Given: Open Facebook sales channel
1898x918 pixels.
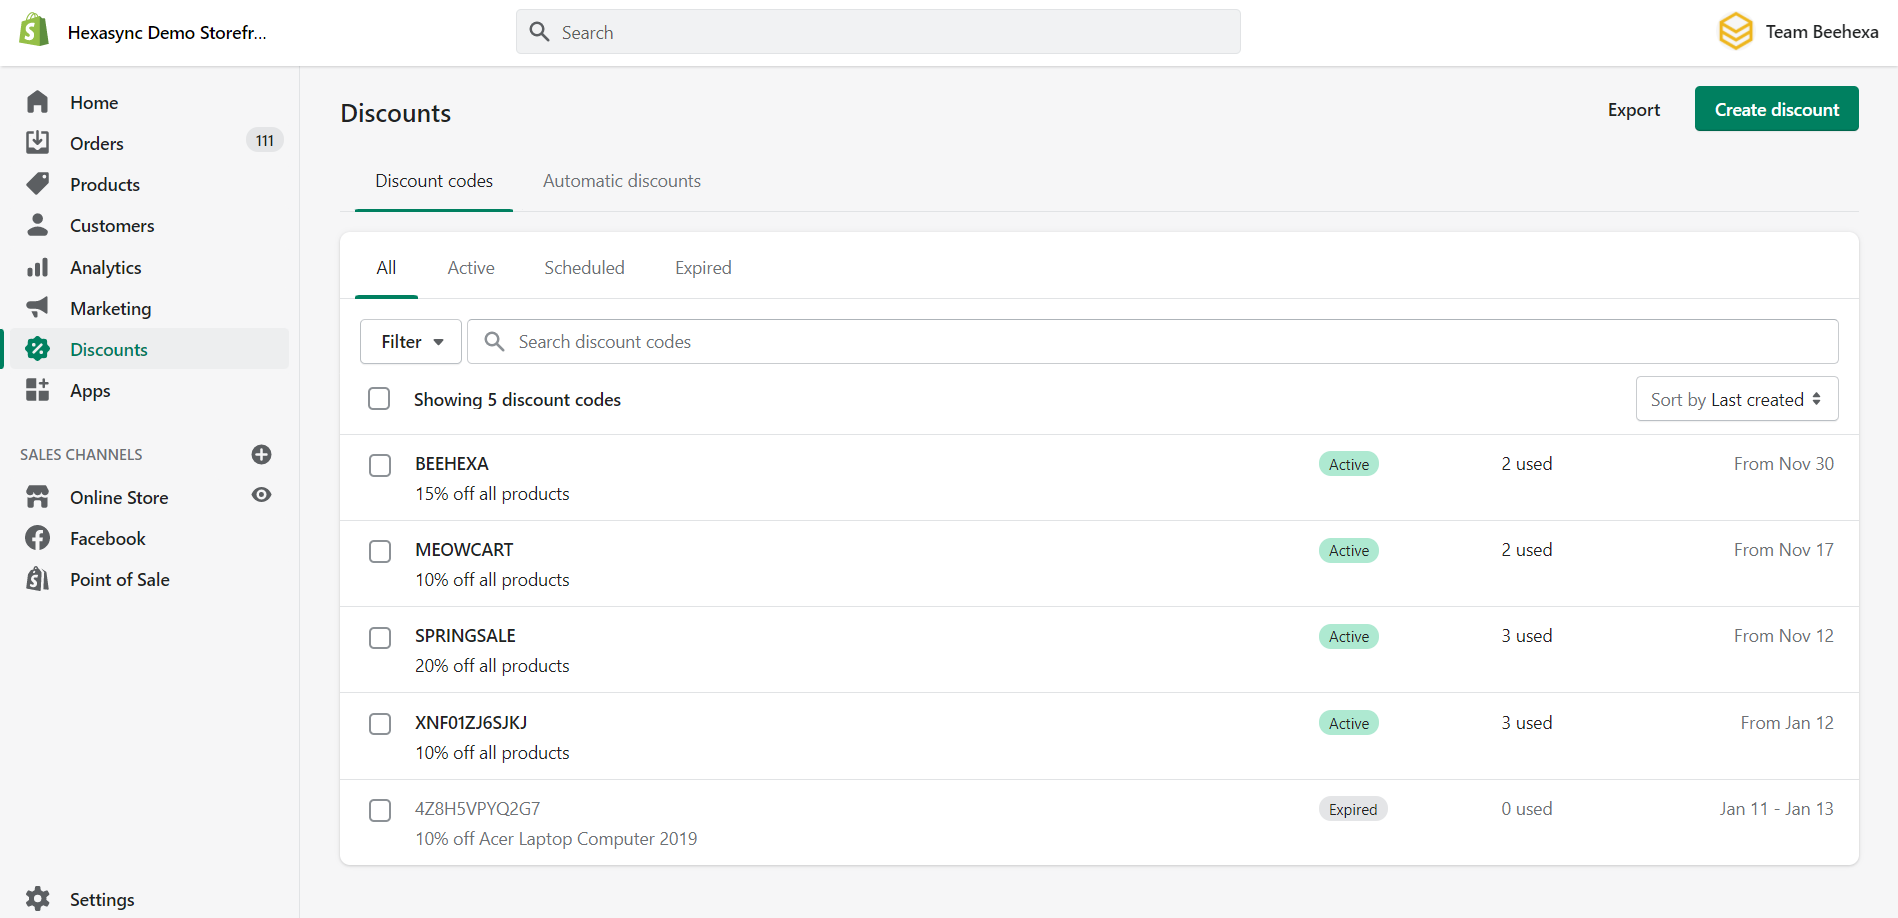Looking at the screenshot, I should tap(108, 539).
